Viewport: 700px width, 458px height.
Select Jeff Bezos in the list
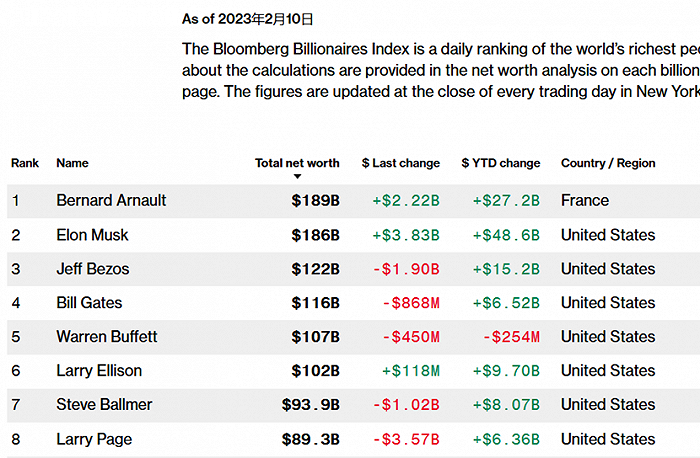click(x=92, y=269)
